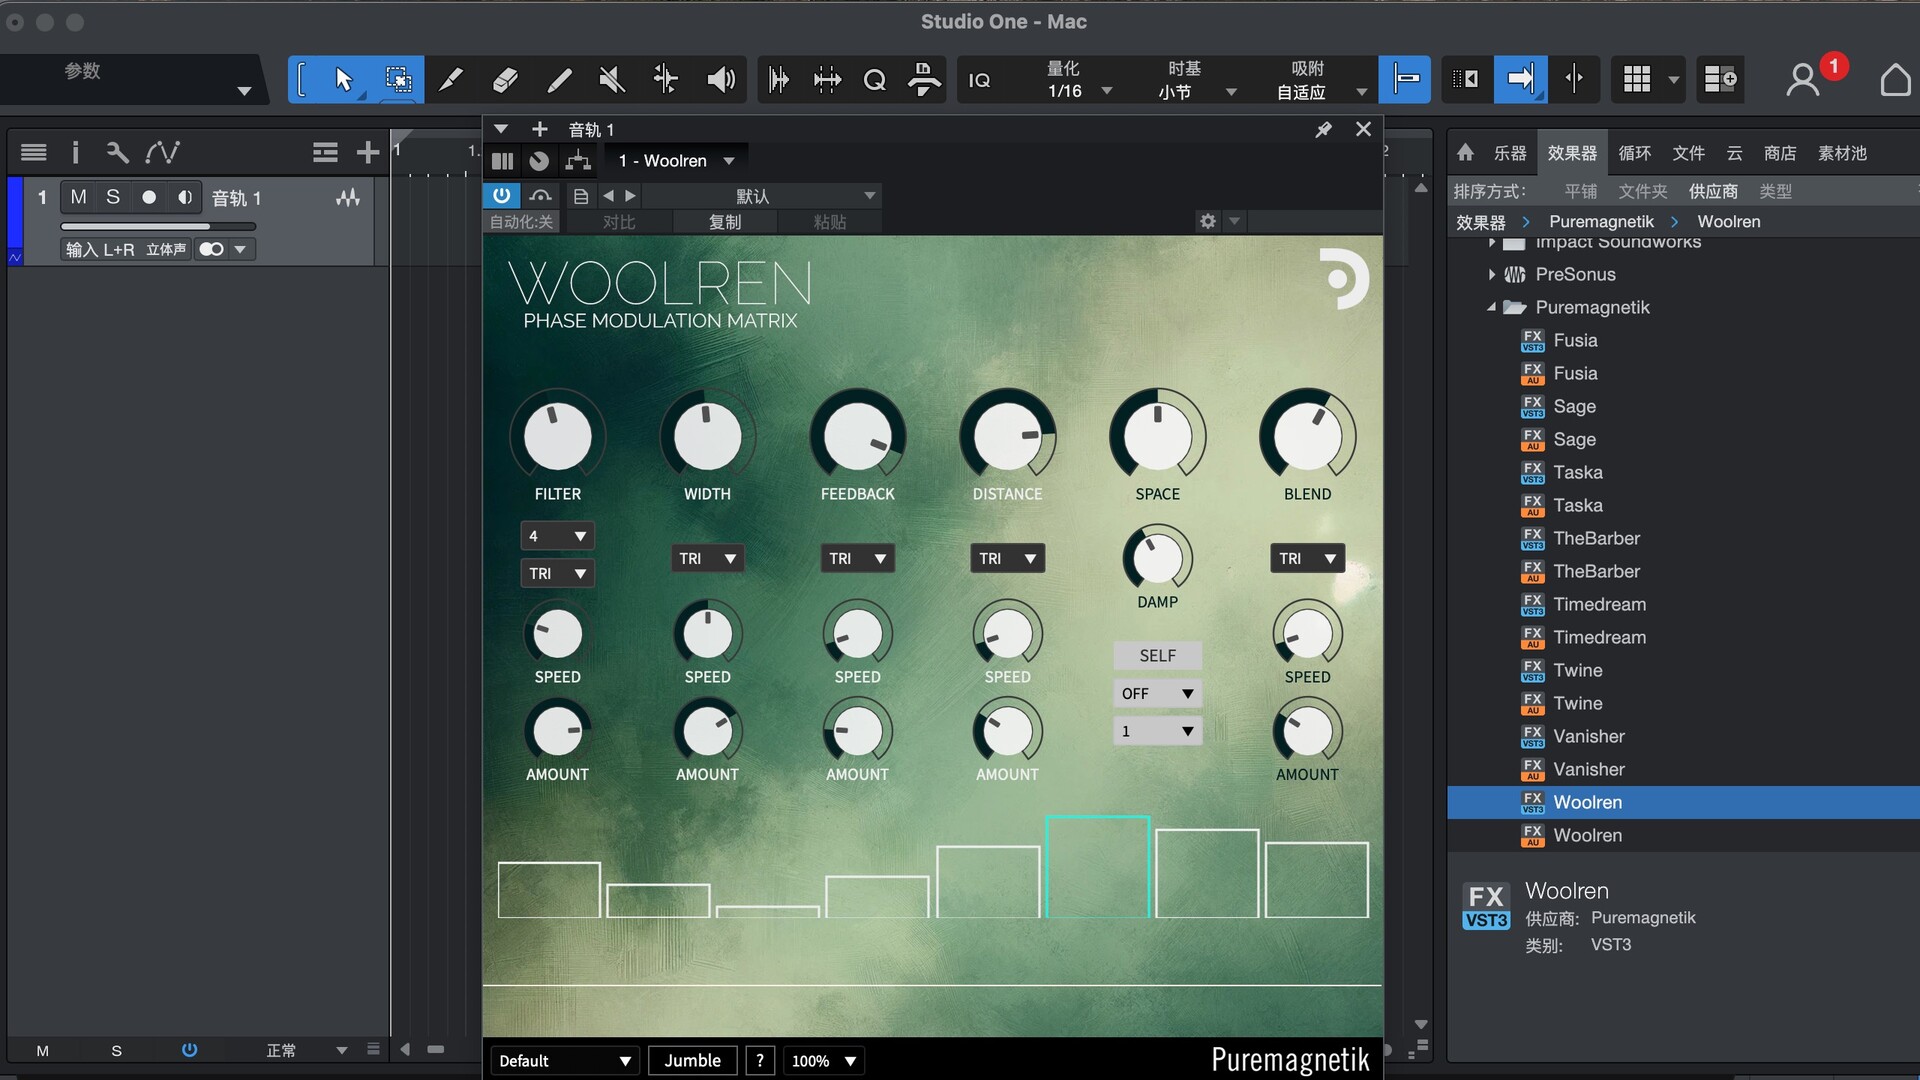Open preset file document icon

pos(580,196)
